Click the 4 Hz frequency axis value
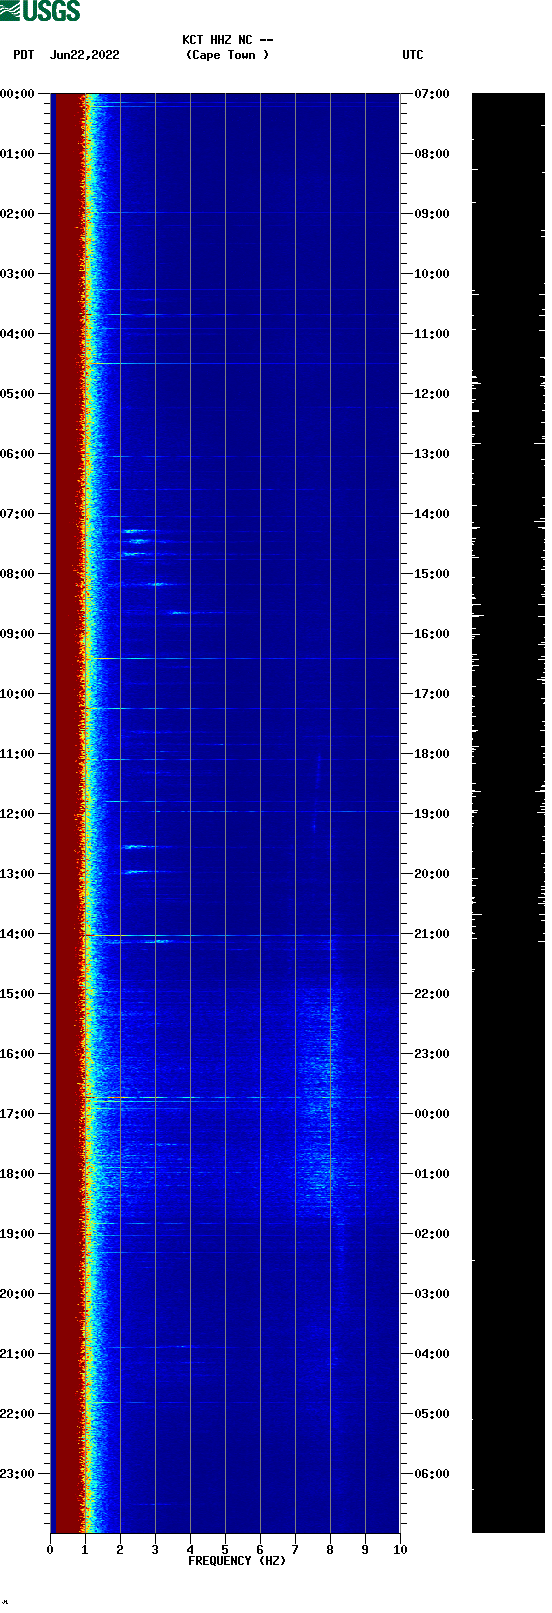Image resolution: width=552 pixels, height=1613 pixels. (190, 1550)
